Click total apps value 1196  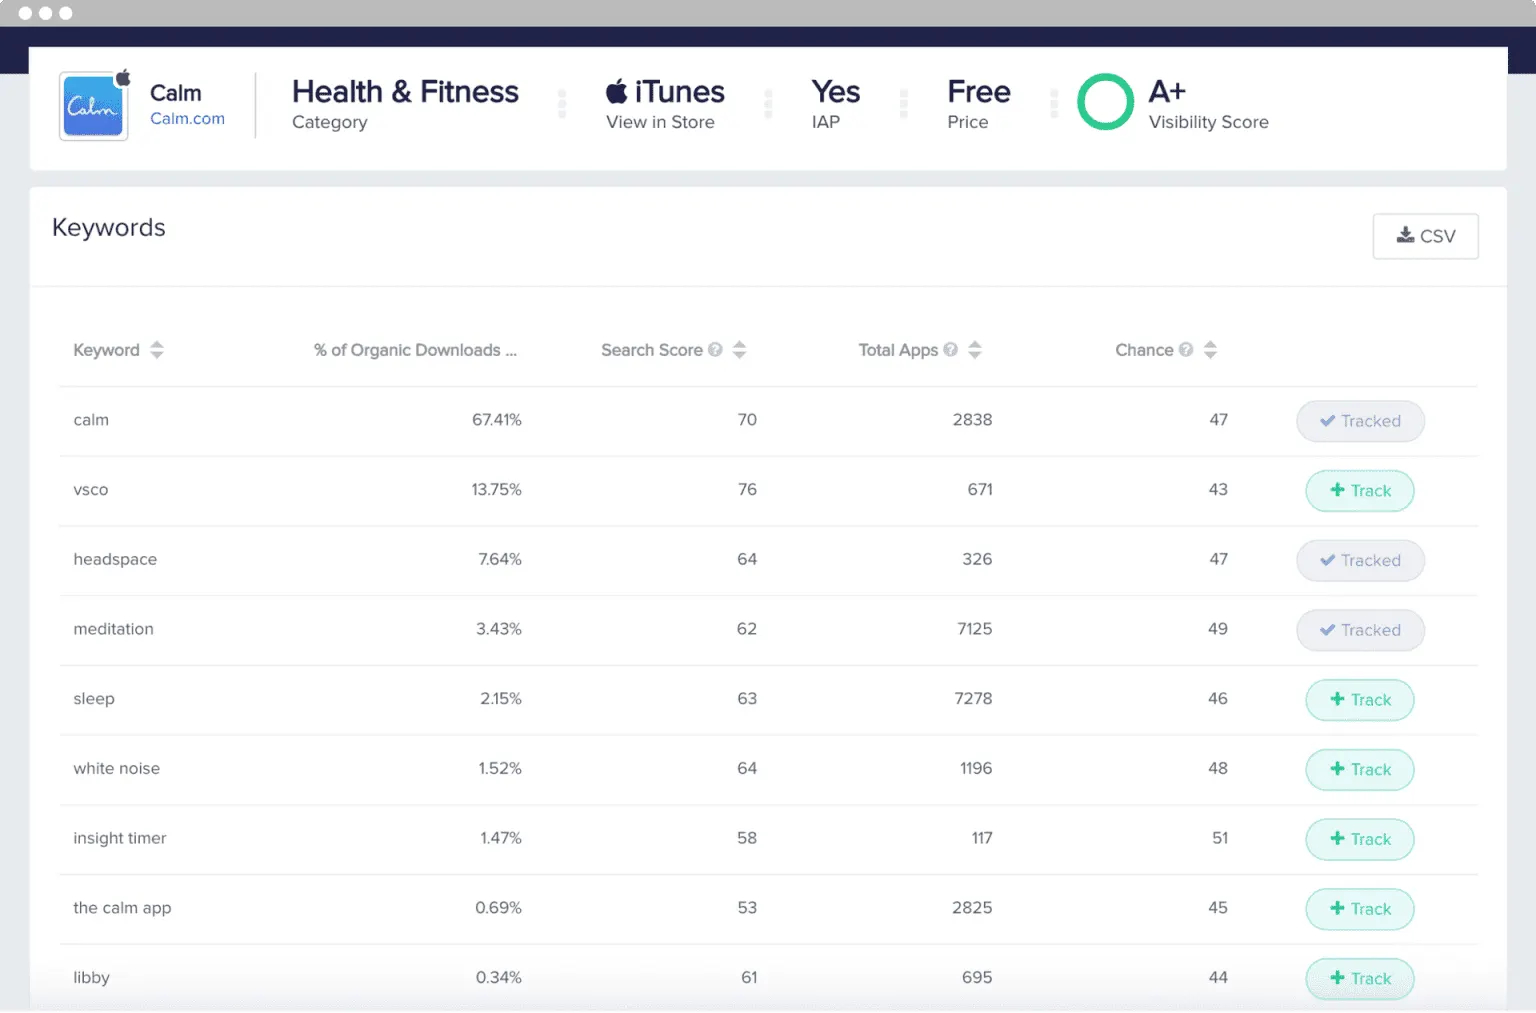pyautogui.click(x=976, y=768)
